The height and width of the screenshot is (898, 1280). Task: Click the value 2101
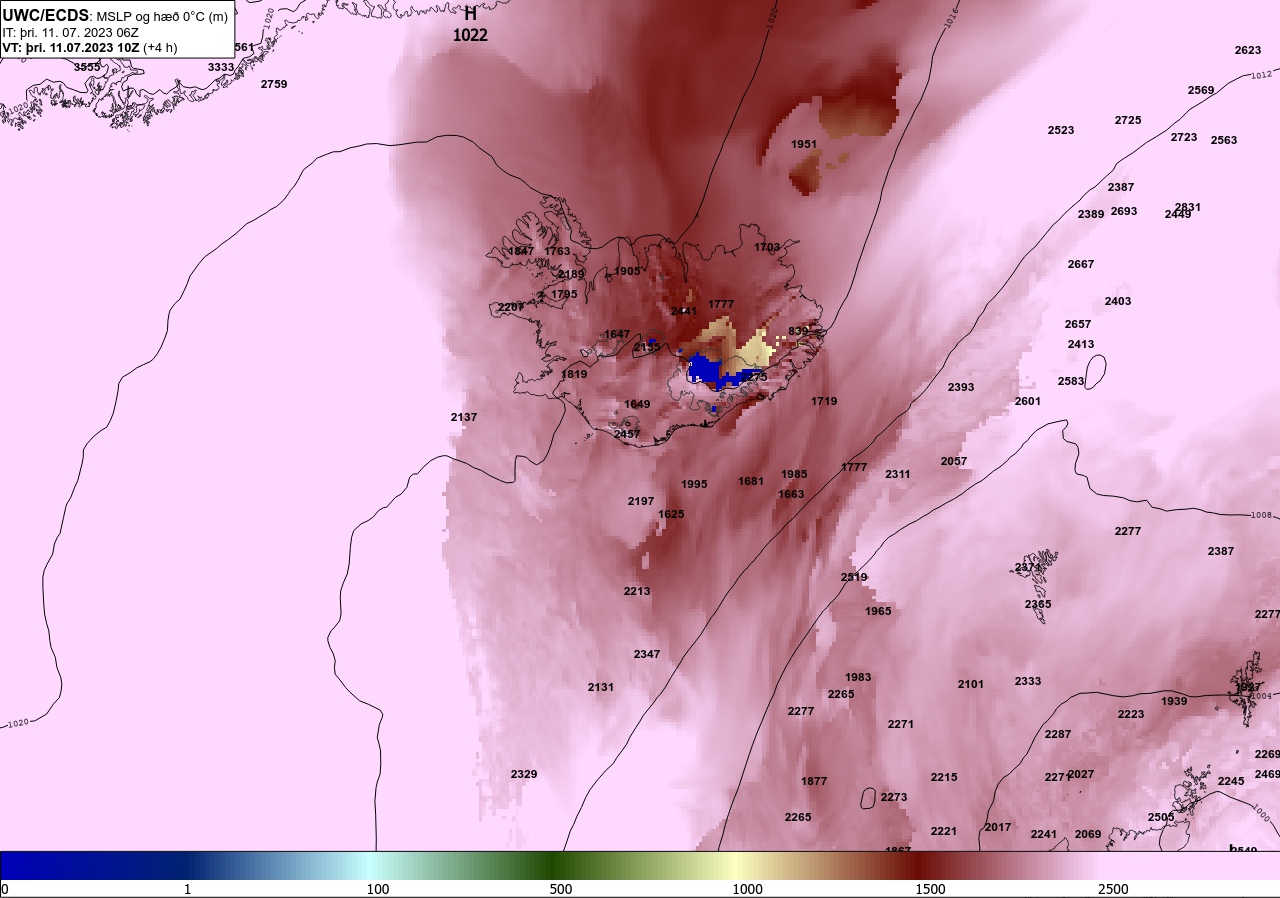pos(971,684)
